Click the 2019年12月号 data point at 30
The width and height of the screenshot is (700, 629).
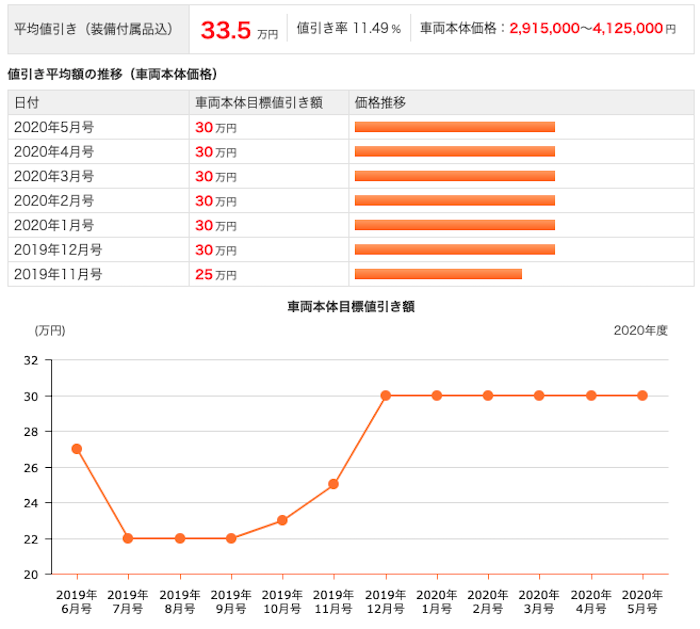point(386,396)
